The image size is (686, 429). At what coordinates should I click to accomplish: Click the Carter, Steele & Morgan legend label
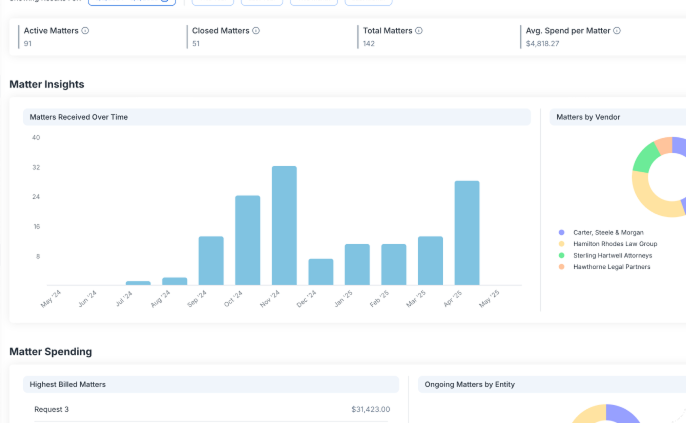coord(609,232)
